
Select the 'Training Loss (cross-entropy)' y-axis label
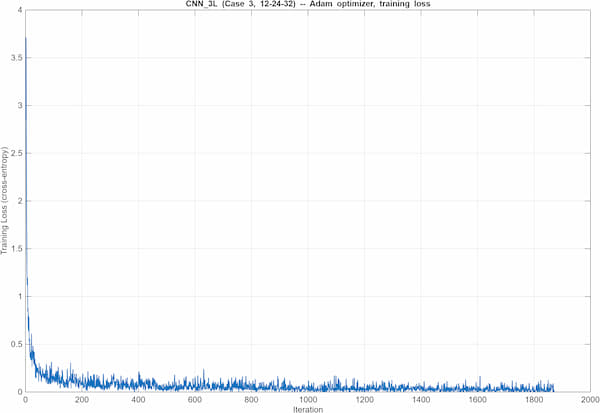point(4,200)
